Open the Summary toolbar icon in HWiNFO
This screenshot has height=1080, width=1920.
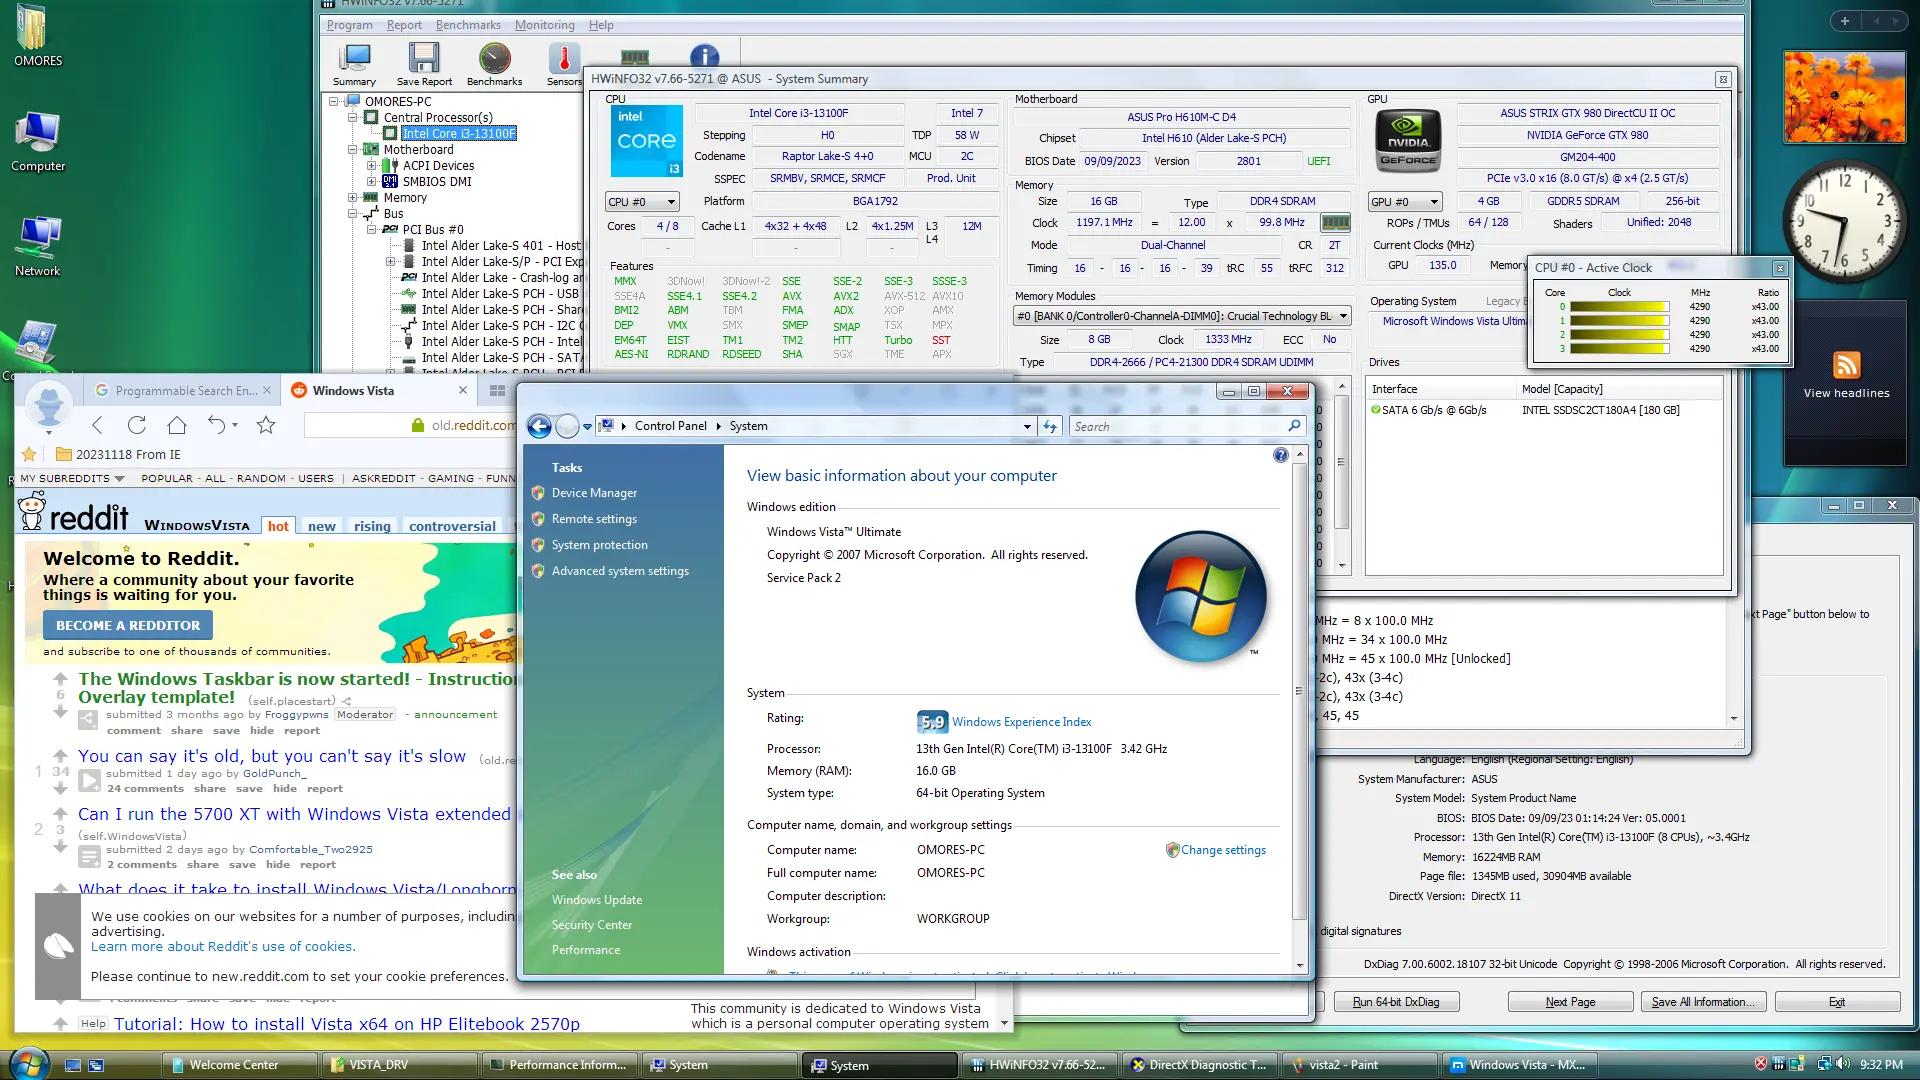coord(354,65)
